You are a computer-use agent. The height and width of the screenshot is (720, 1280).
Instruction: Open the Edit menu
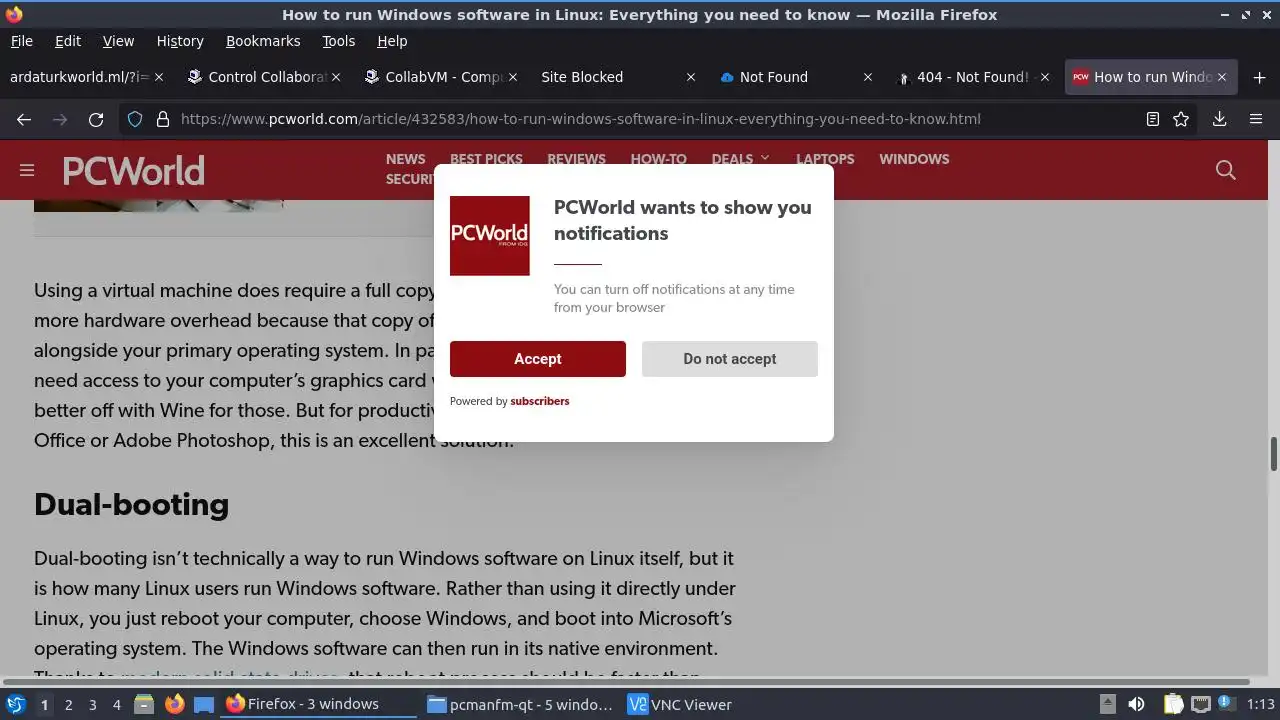pos(68,41)
